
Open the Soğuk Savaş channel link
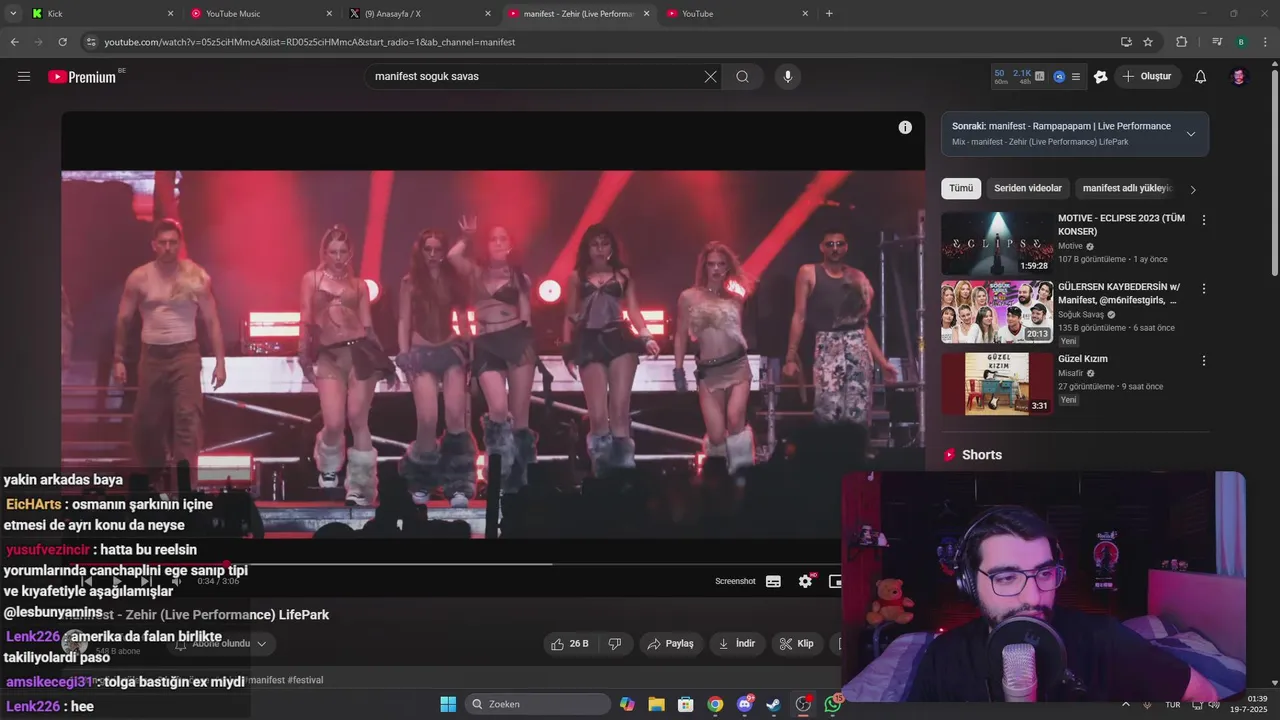coord(1081,315)
